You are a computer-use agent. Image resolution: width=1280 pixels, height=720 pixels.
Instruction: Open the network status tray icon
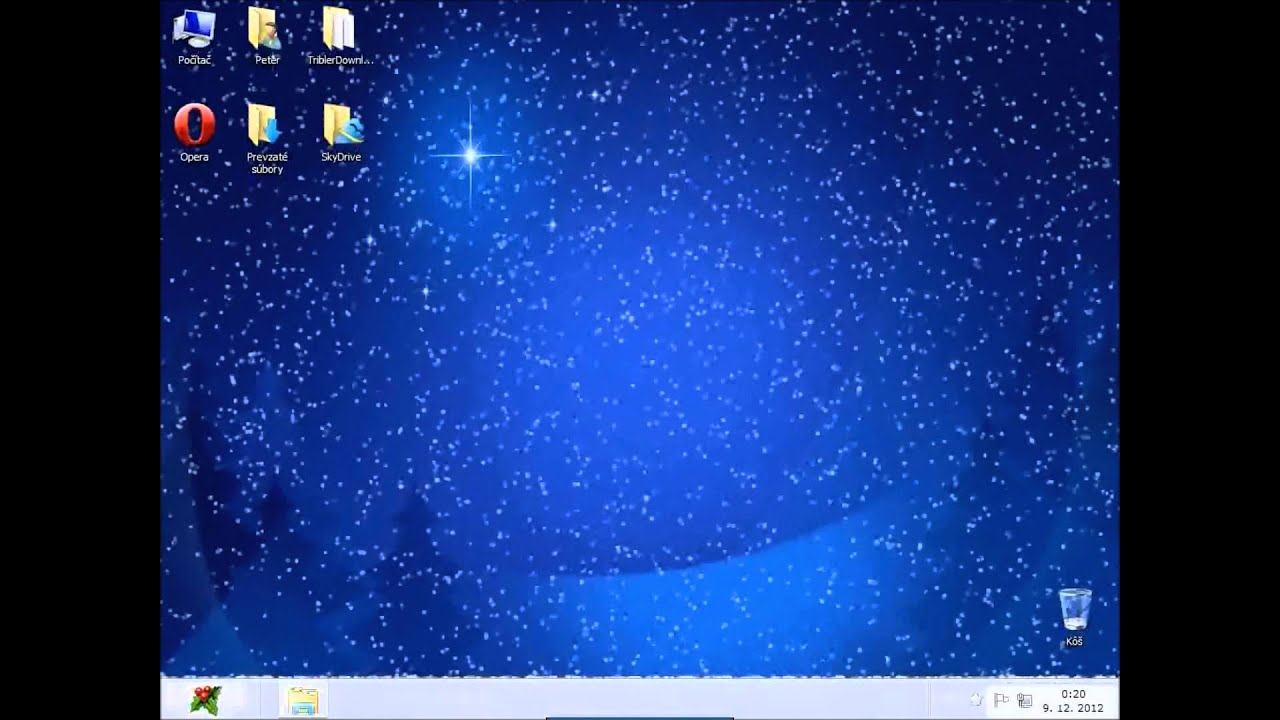tap(1024, 700)
